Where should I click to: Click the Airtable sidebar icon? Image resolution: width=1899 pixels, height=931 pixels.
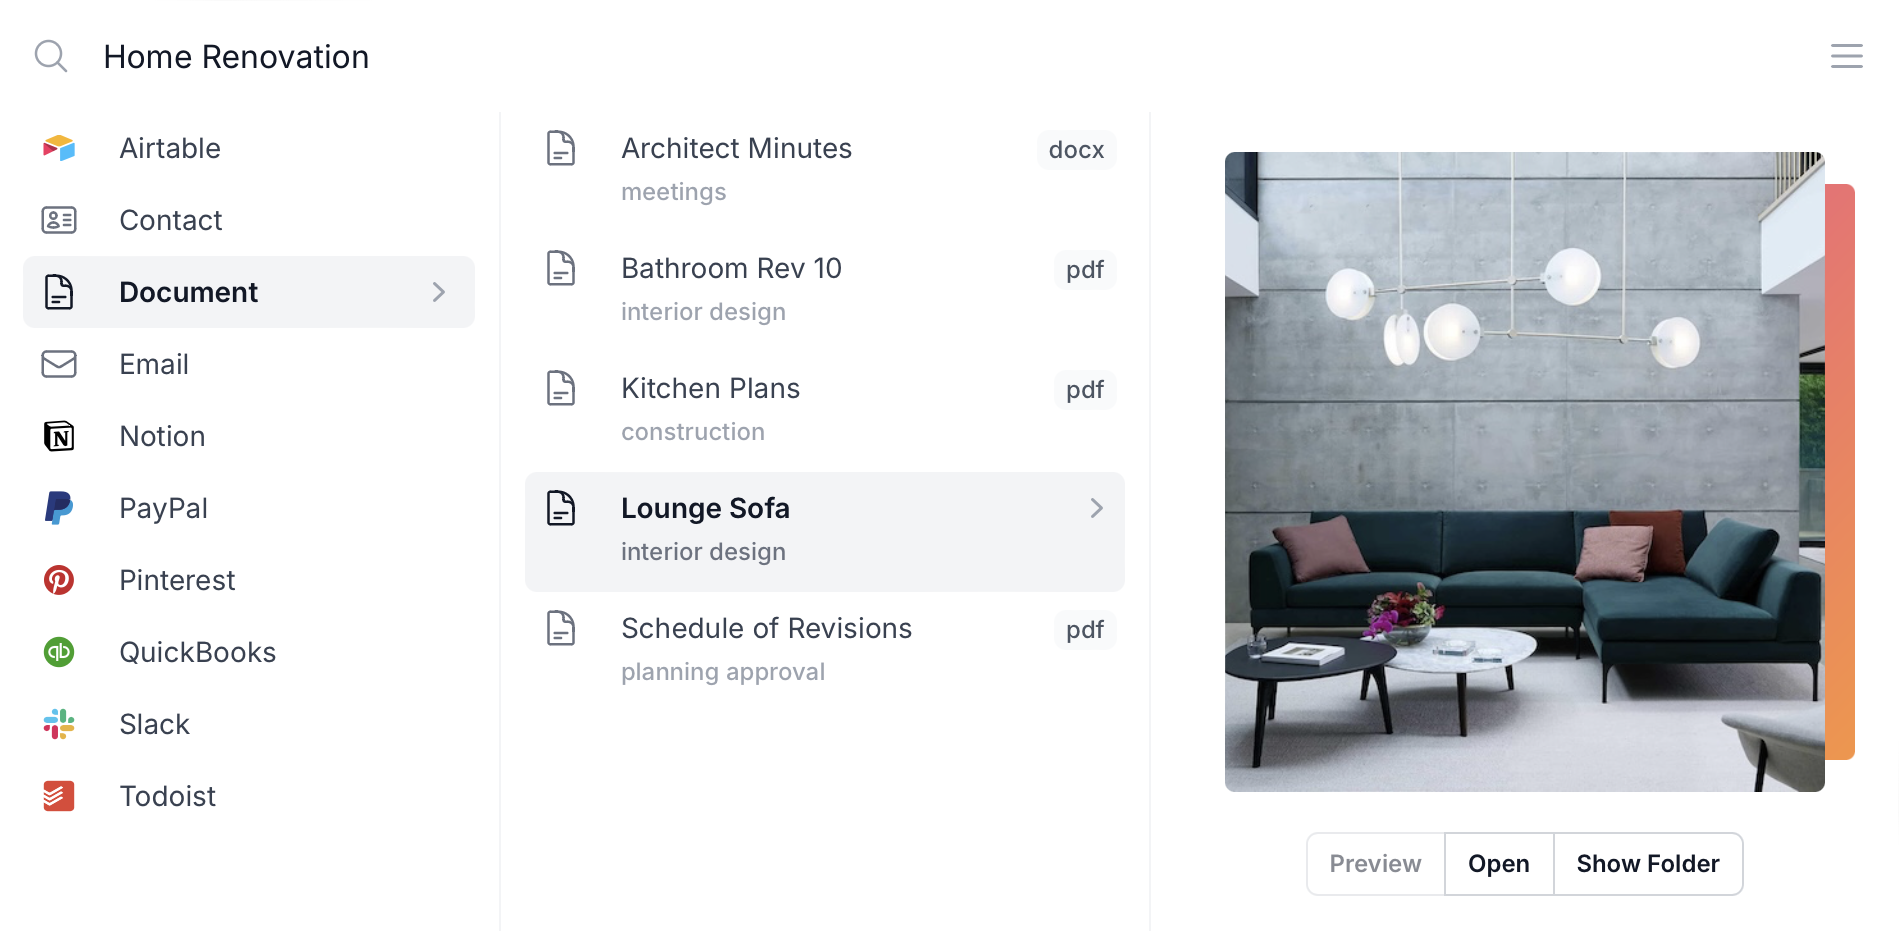[x=59, y=148]
